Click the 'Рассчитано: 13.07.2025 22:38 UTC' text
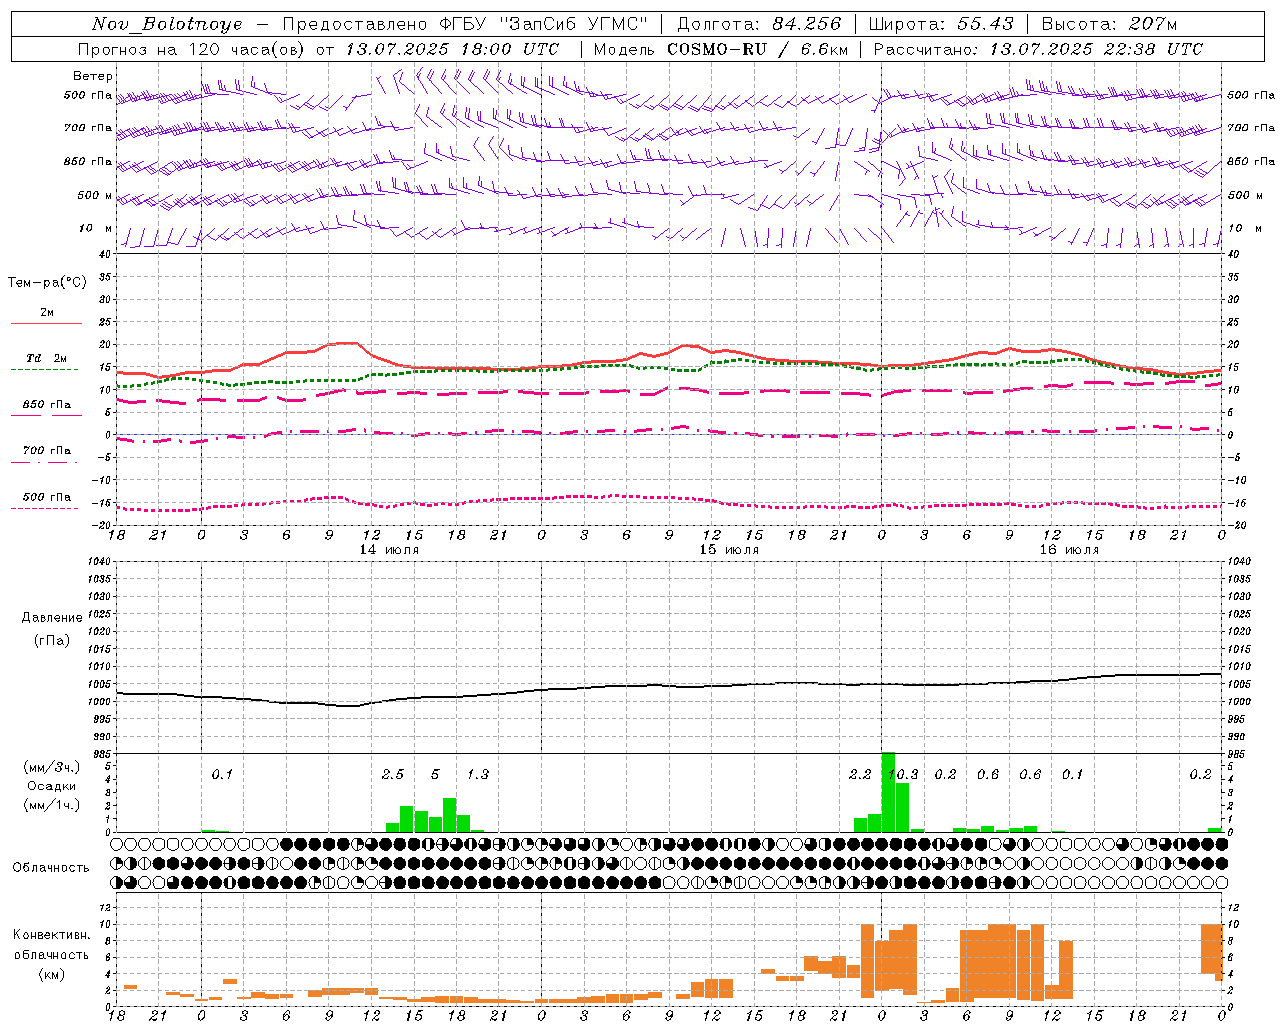This screenshot has height=1024, width=1280. 1038,49
